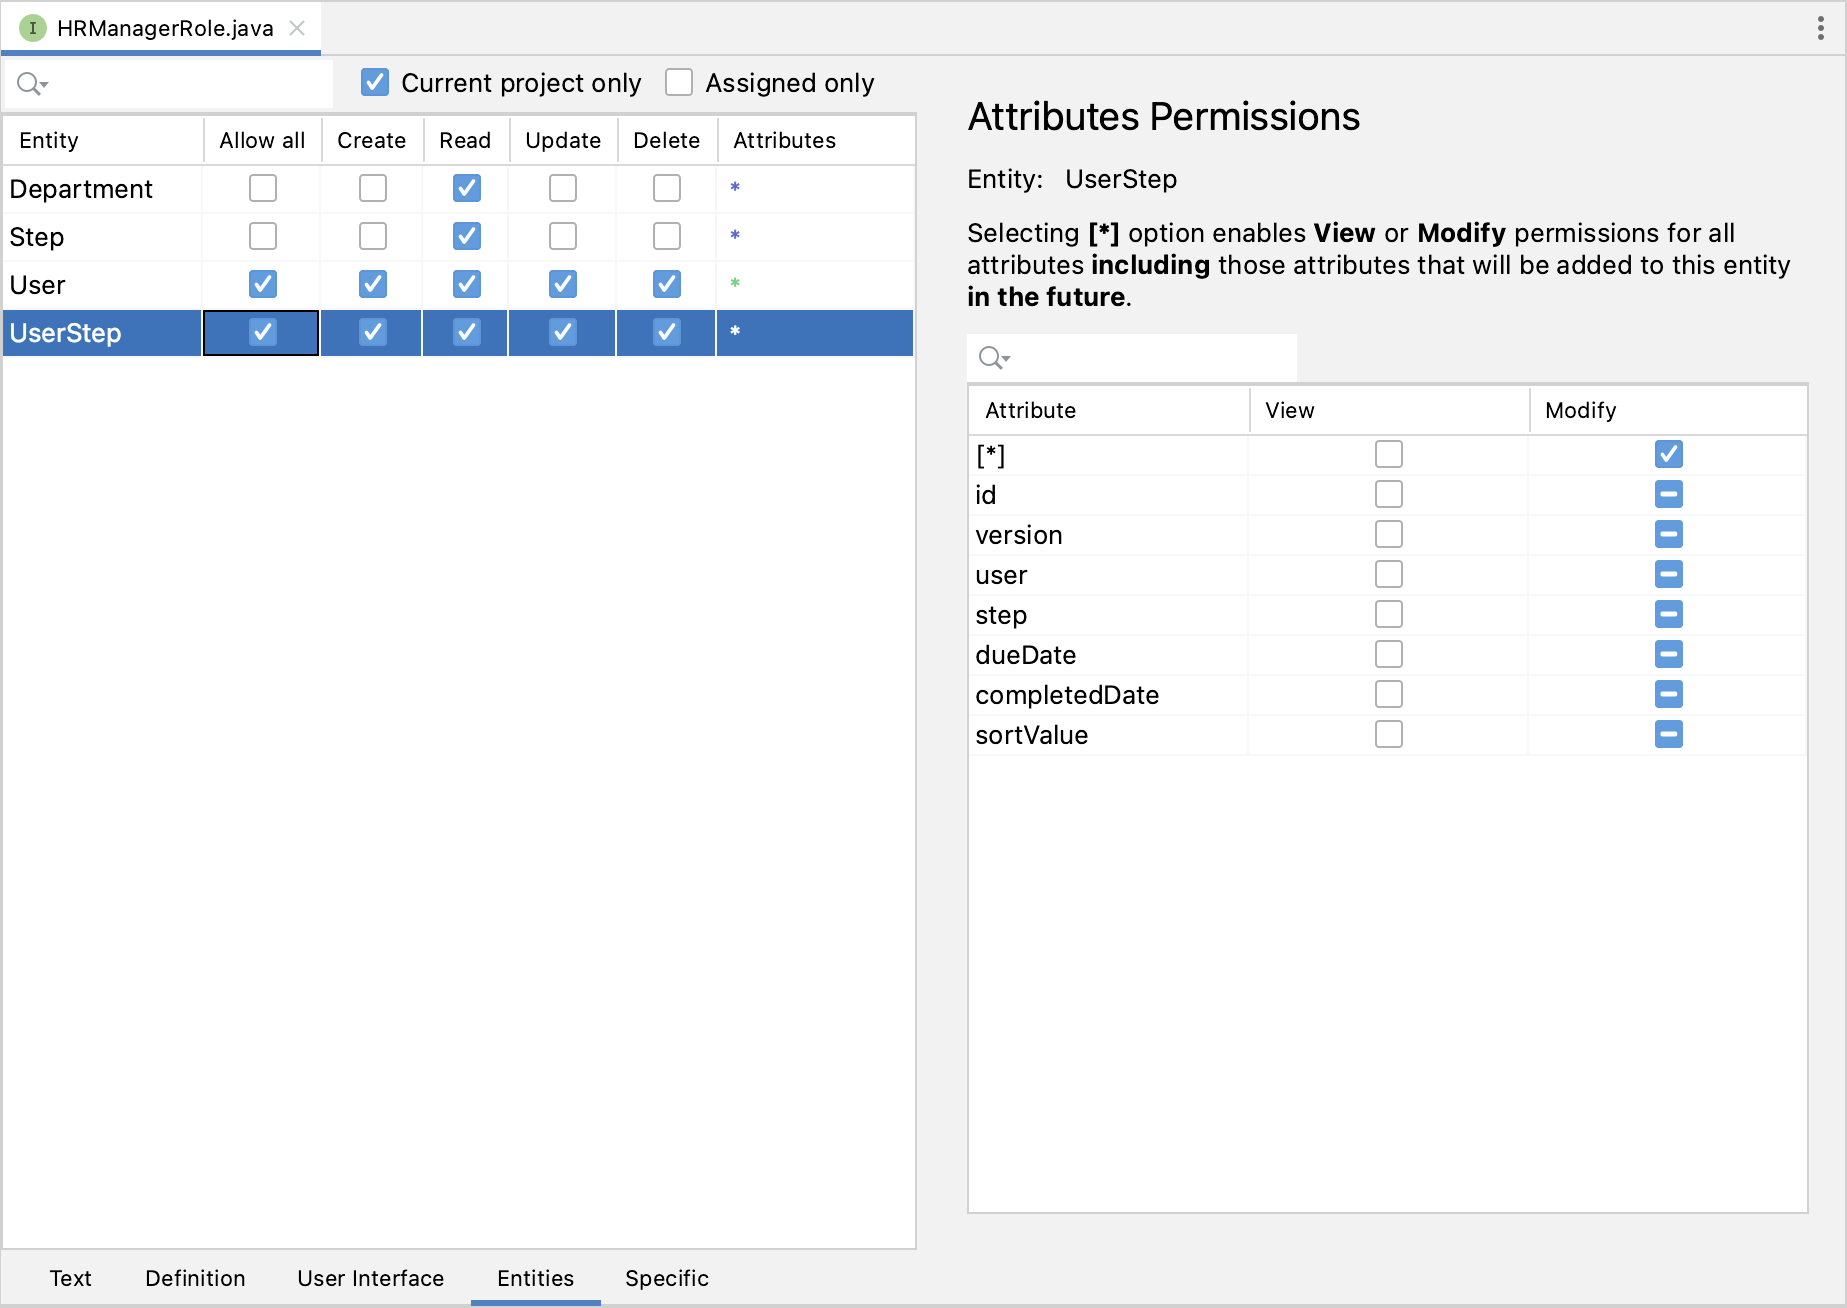Screen dimensions: 1847x1308
Task: Open the User Interface tab
Action: (370, 1278)
